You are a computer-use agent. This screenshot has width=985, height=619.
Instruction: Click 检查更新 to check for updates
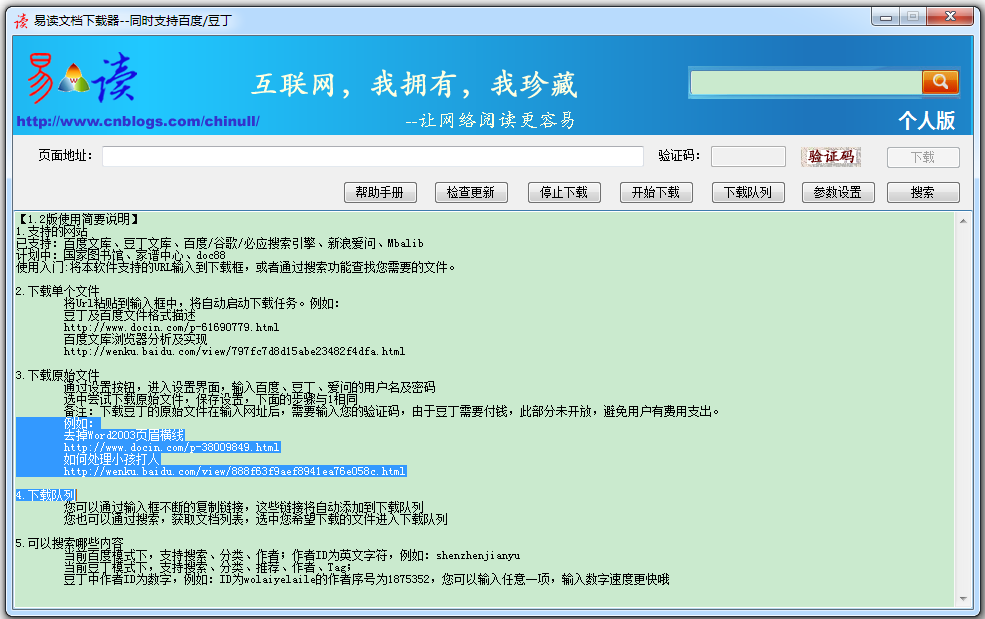(470, 192)
